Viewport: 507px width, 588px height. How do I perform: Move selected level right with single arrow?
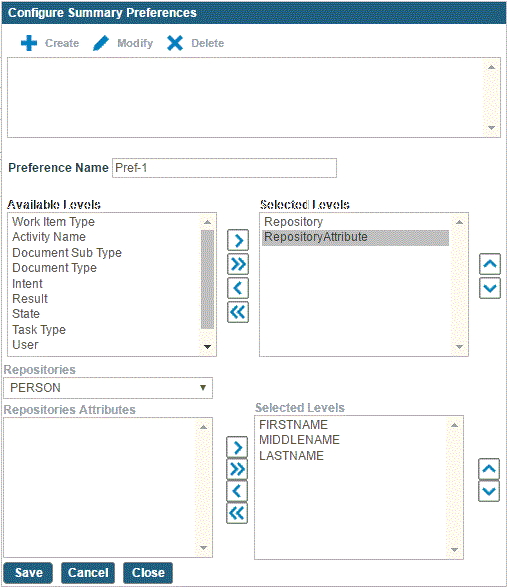[x=238, y=240]
